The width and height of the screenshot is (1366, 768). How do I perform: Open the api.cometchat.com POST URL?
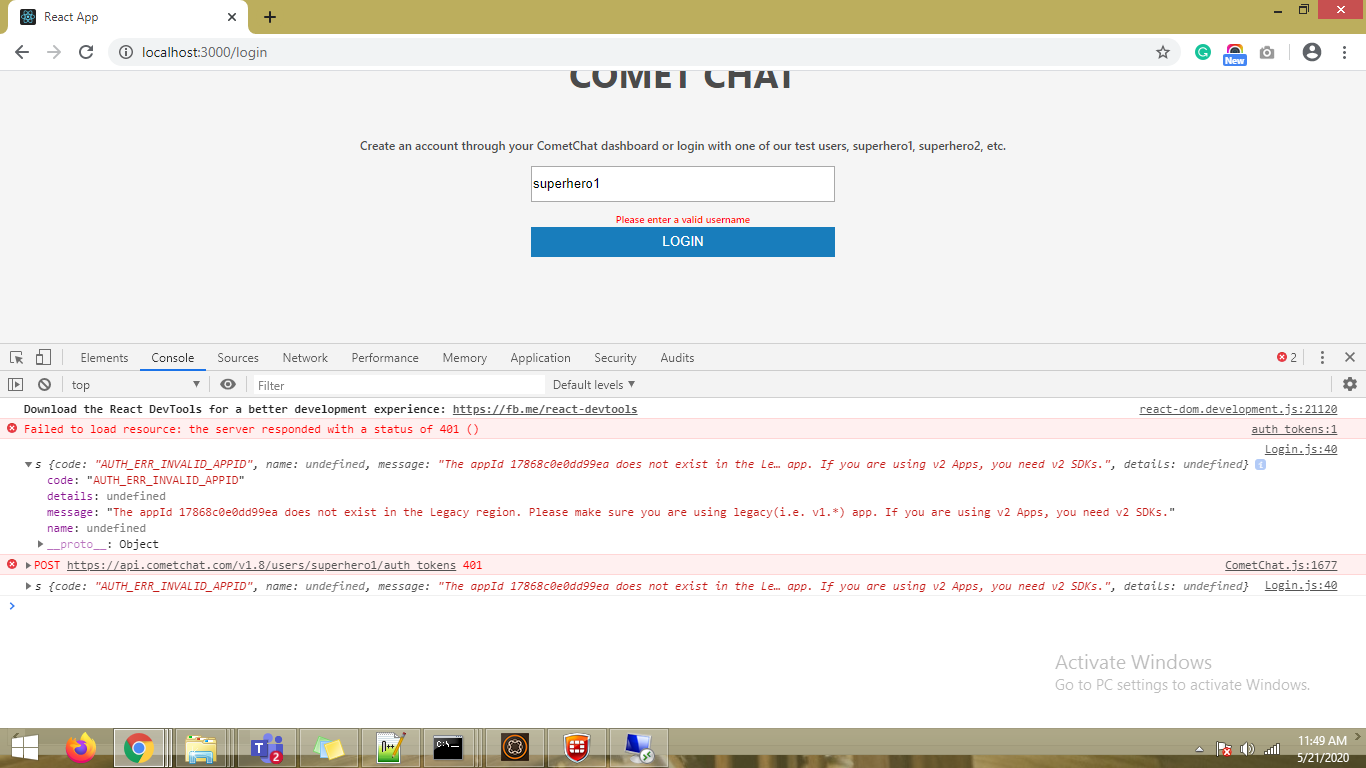261,565
